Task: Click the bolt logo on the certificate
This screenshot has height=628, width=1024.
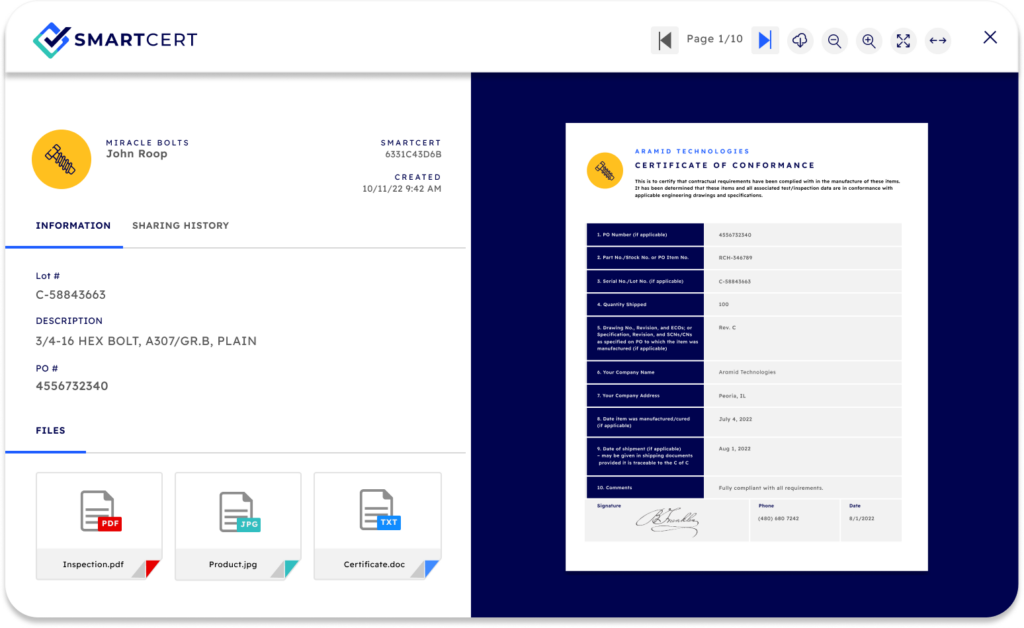Action: (x=605, y=170)
